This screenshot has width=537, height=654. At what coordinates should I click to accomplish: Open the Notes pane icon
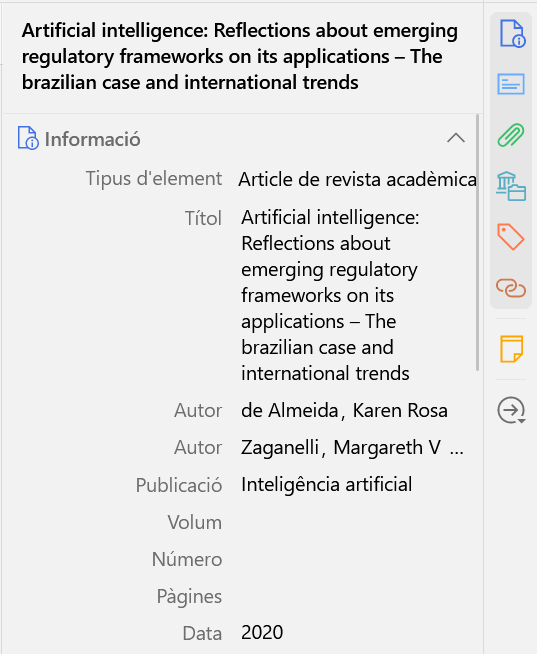tap(511, 349)
